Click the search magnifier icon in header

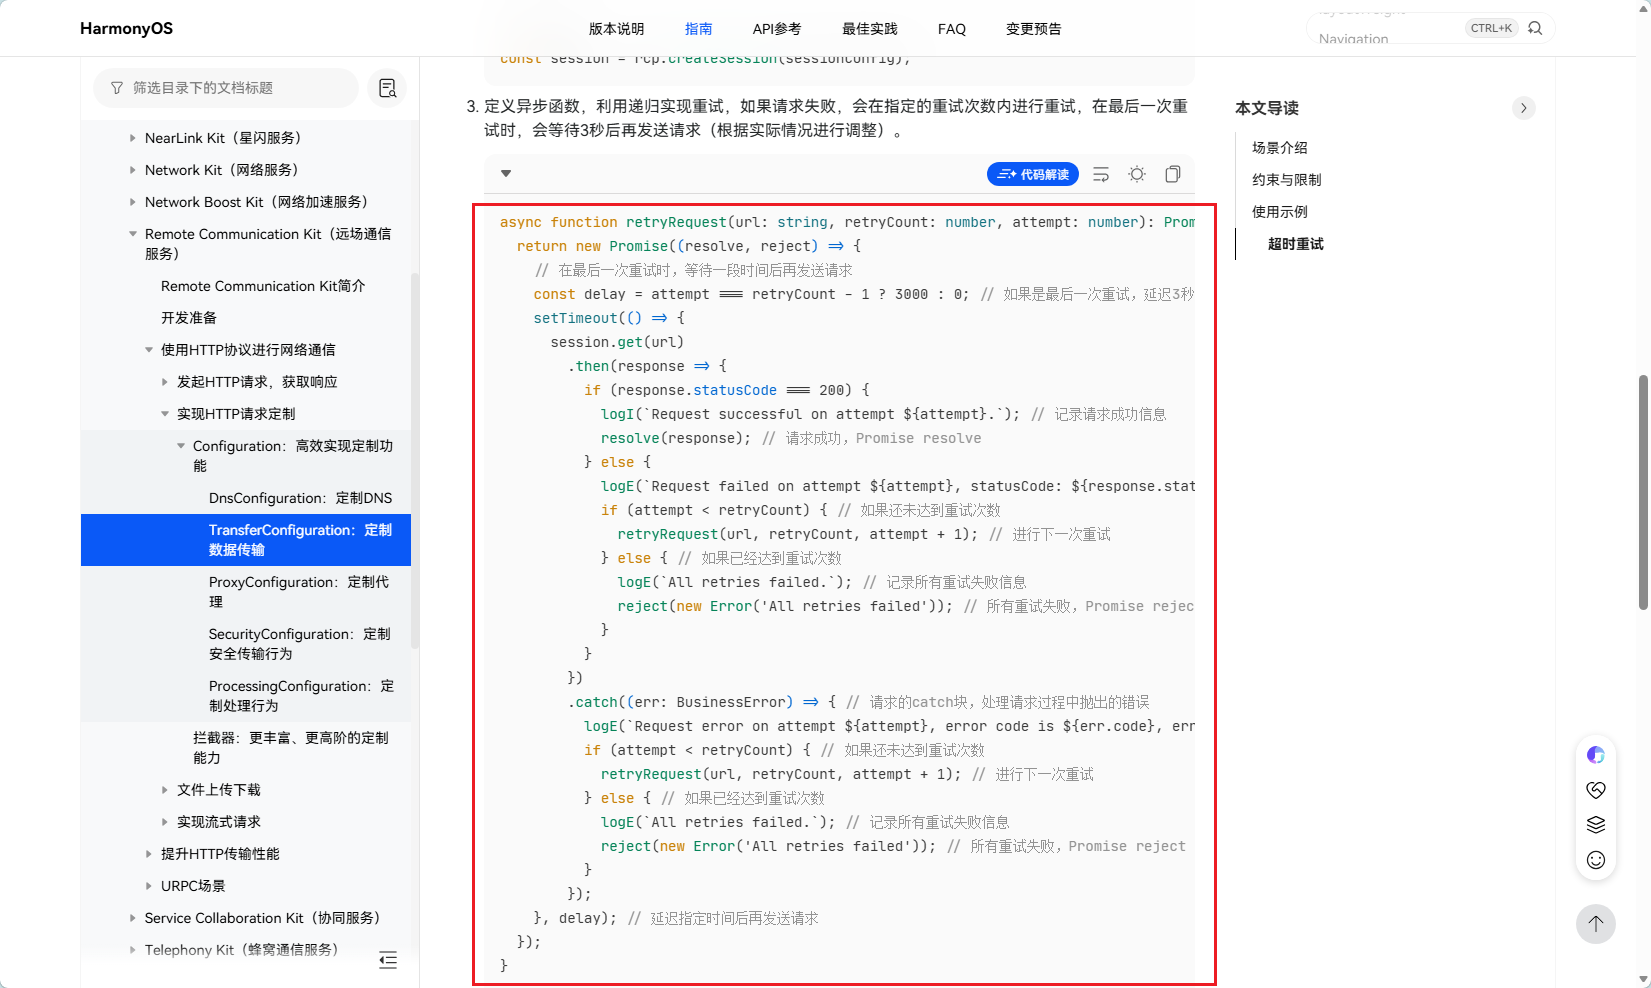1535,28
